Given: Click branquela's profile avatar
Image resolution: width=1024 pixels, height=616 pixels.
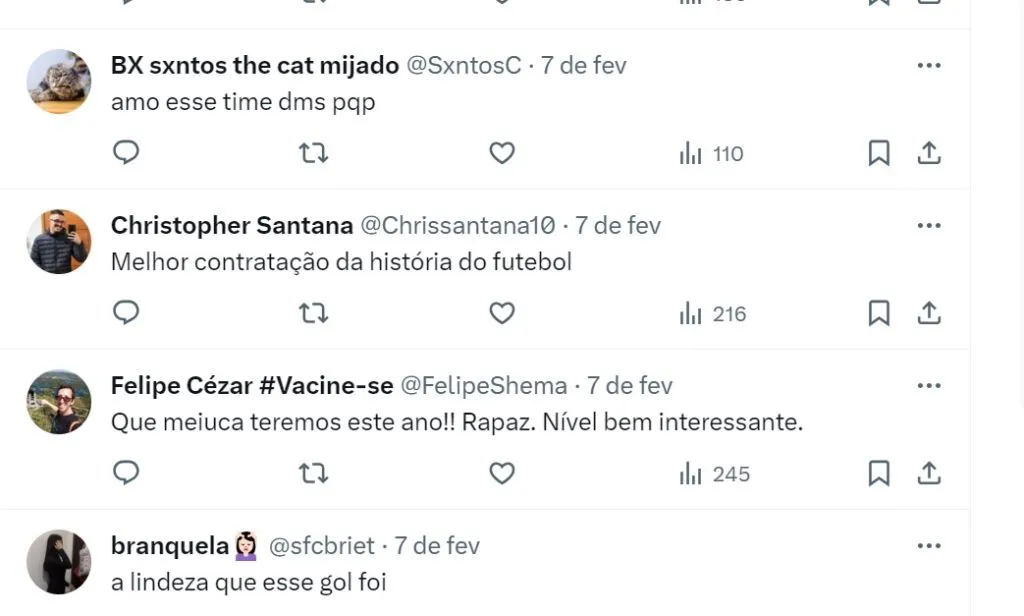Looking at the screenshot, I should point(59,561).
